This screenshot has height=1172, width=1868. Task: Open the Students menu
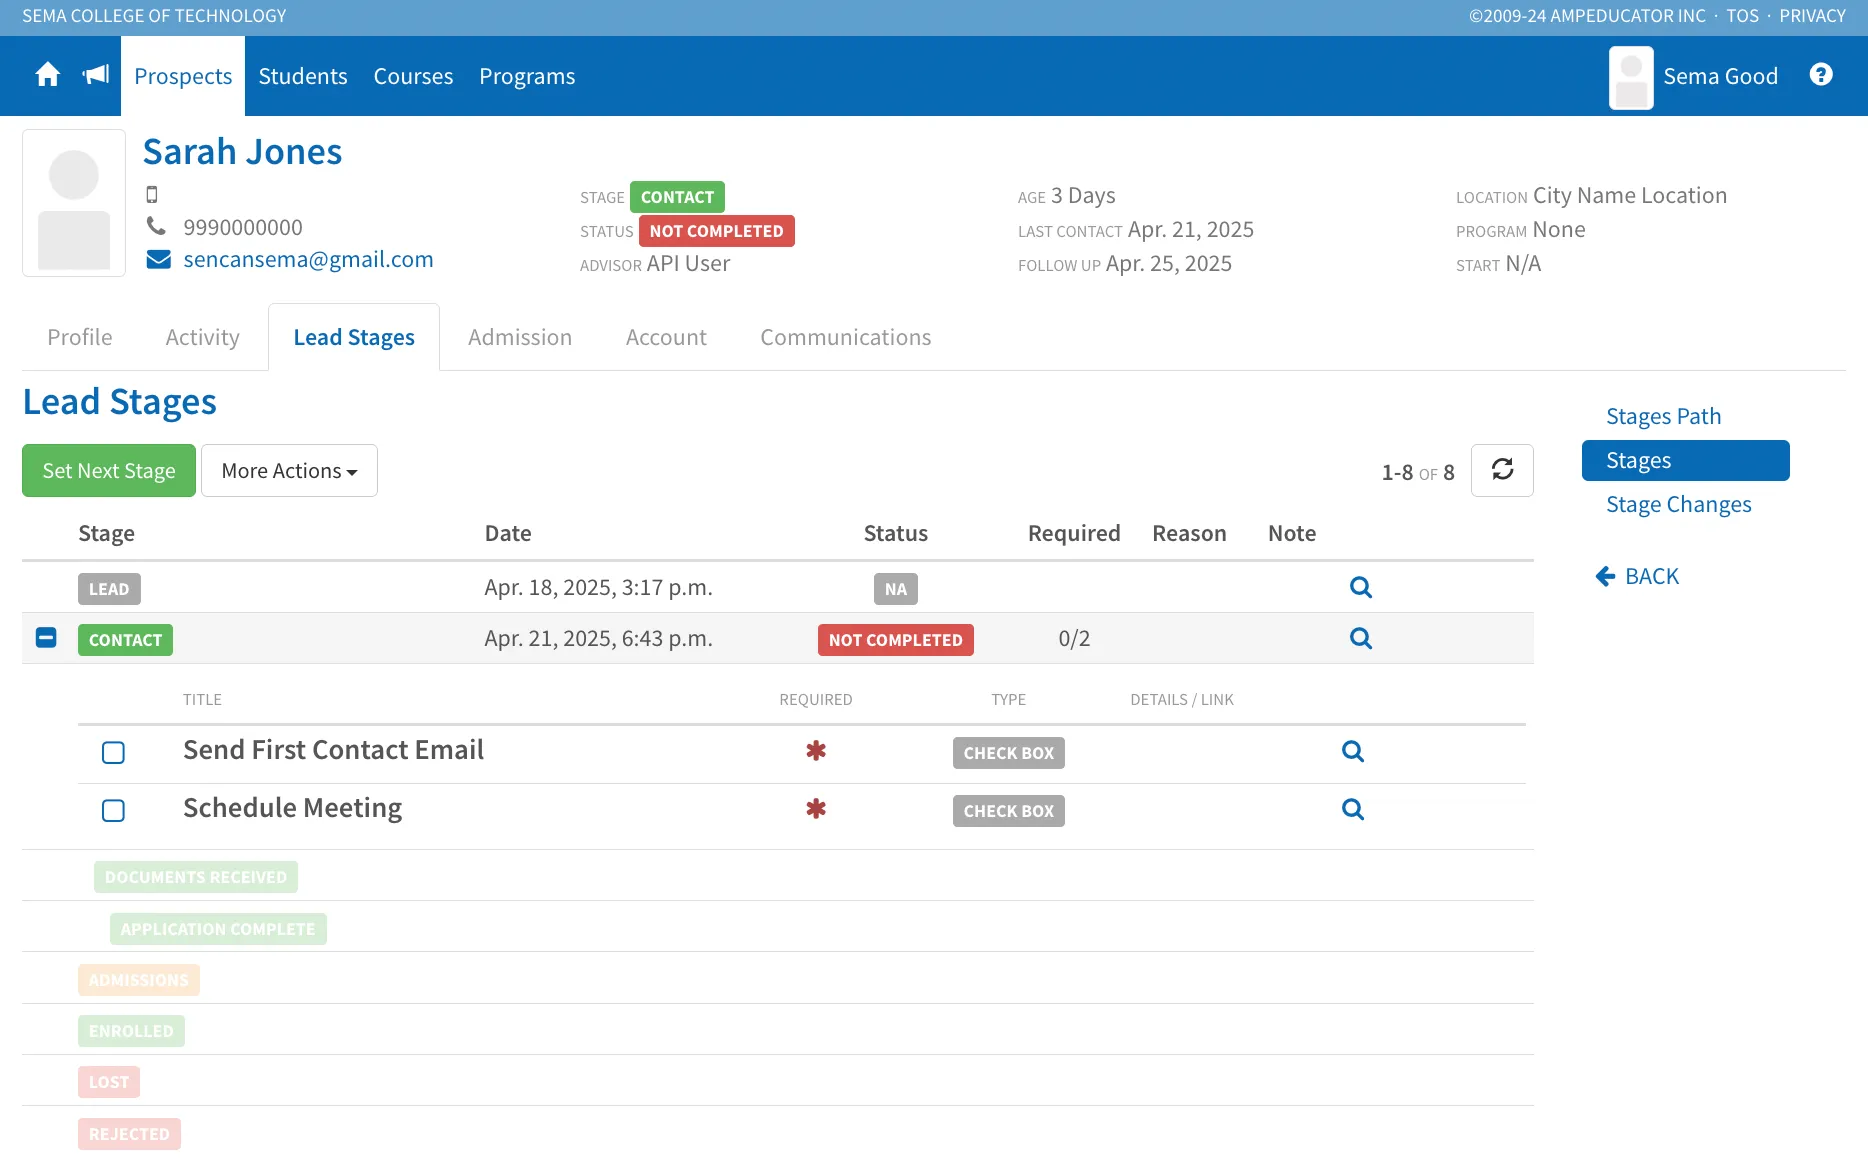tap(303, 76)
